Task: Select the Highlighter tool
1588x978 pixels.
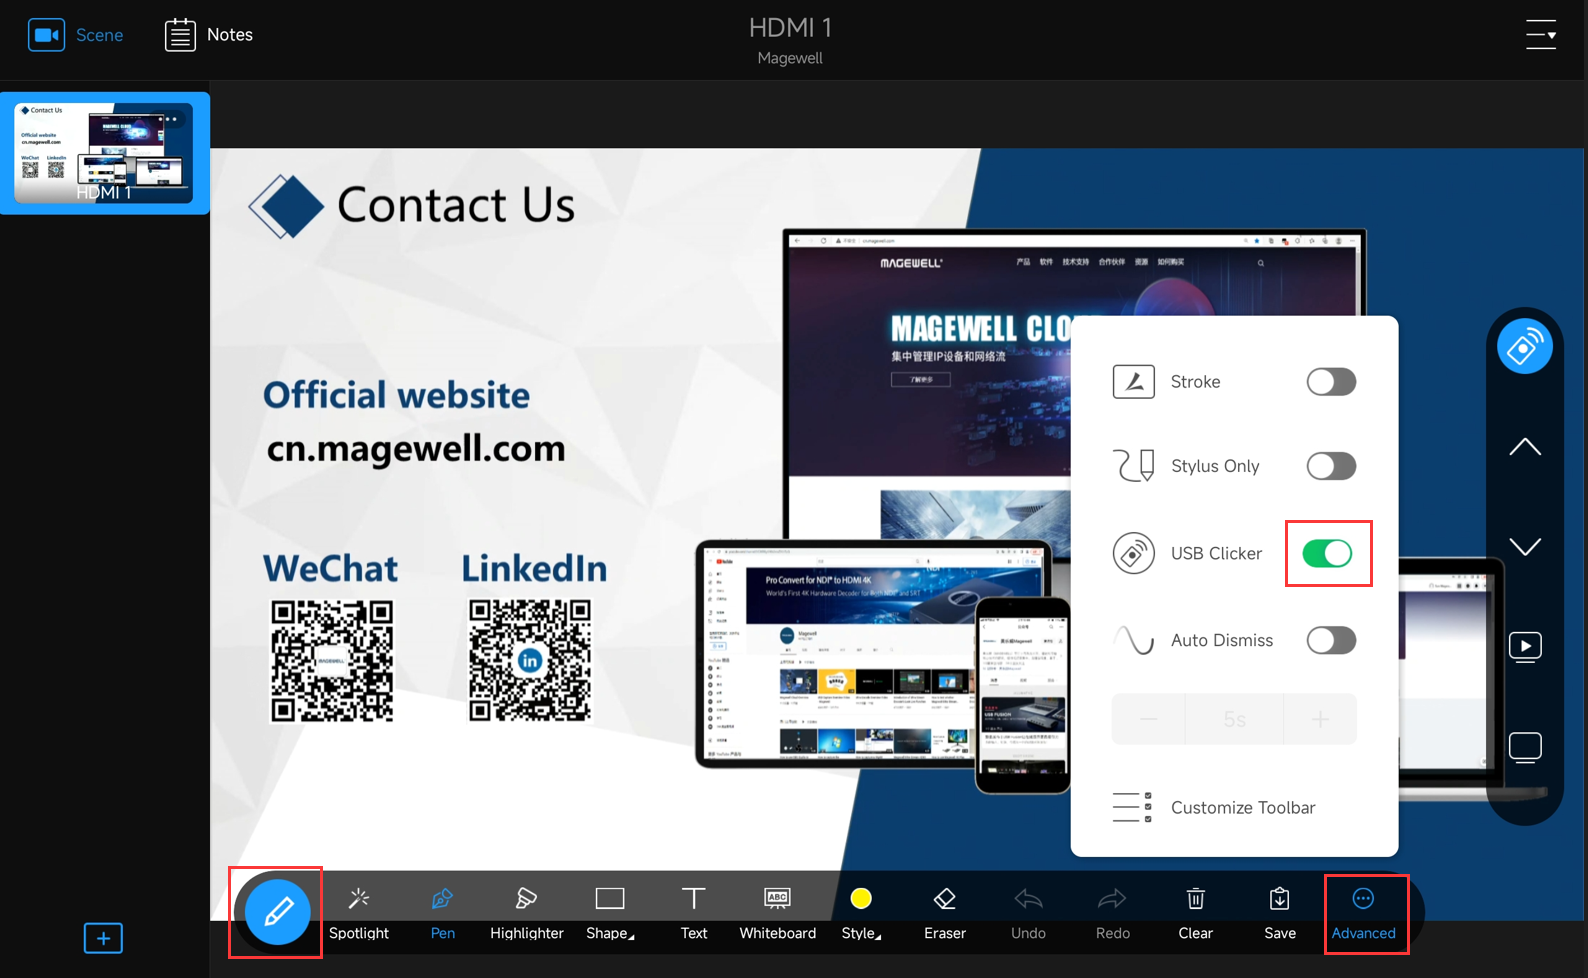Action: coord(526,914)
